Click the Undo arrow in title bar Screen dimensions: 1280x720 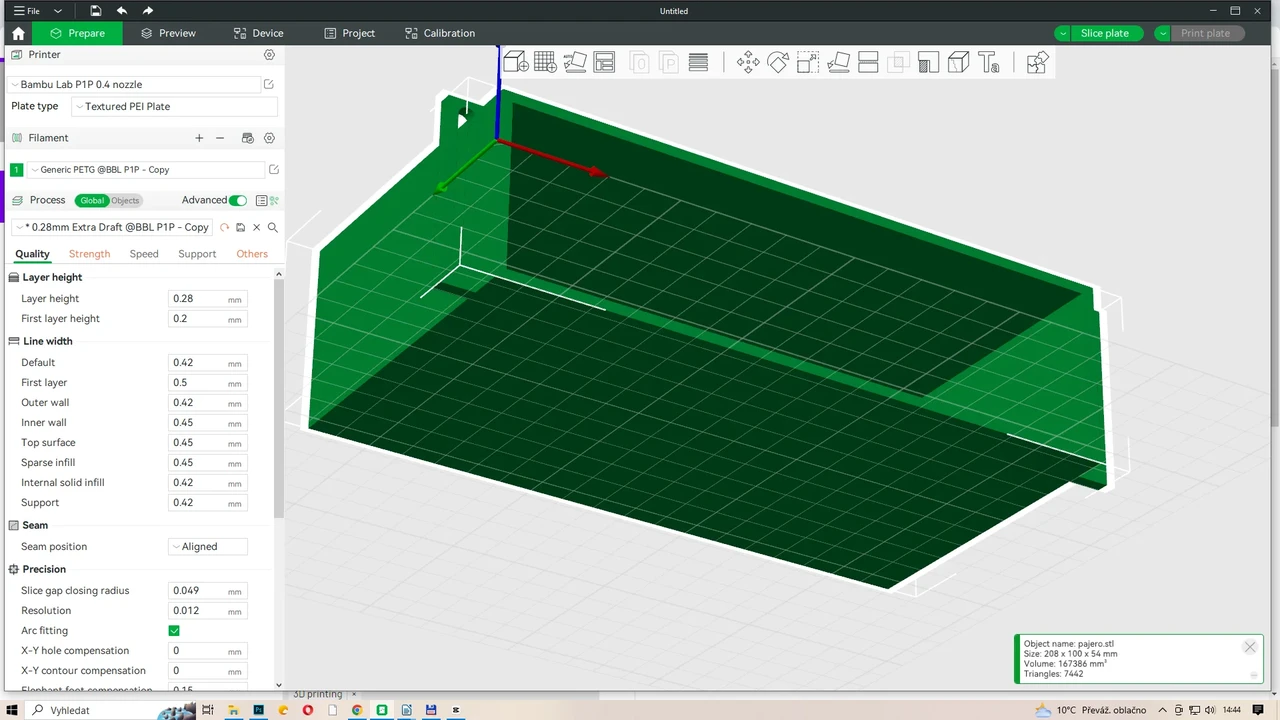122,11
